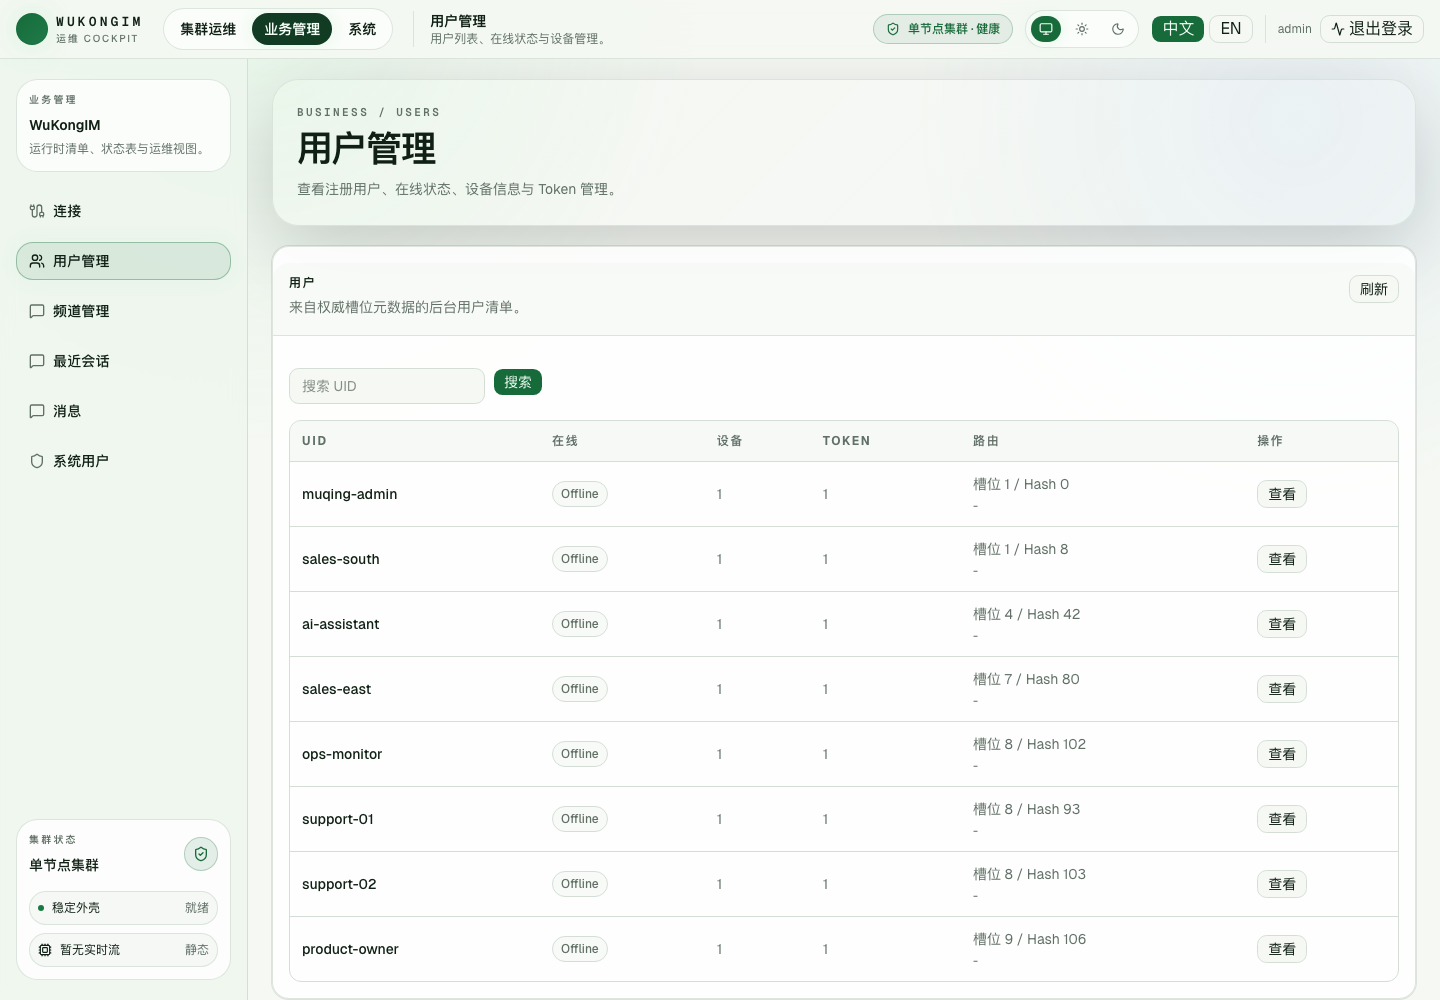View details for support-02
This screenshot has height=1000, width=1440.
[x=1282, y=884]
